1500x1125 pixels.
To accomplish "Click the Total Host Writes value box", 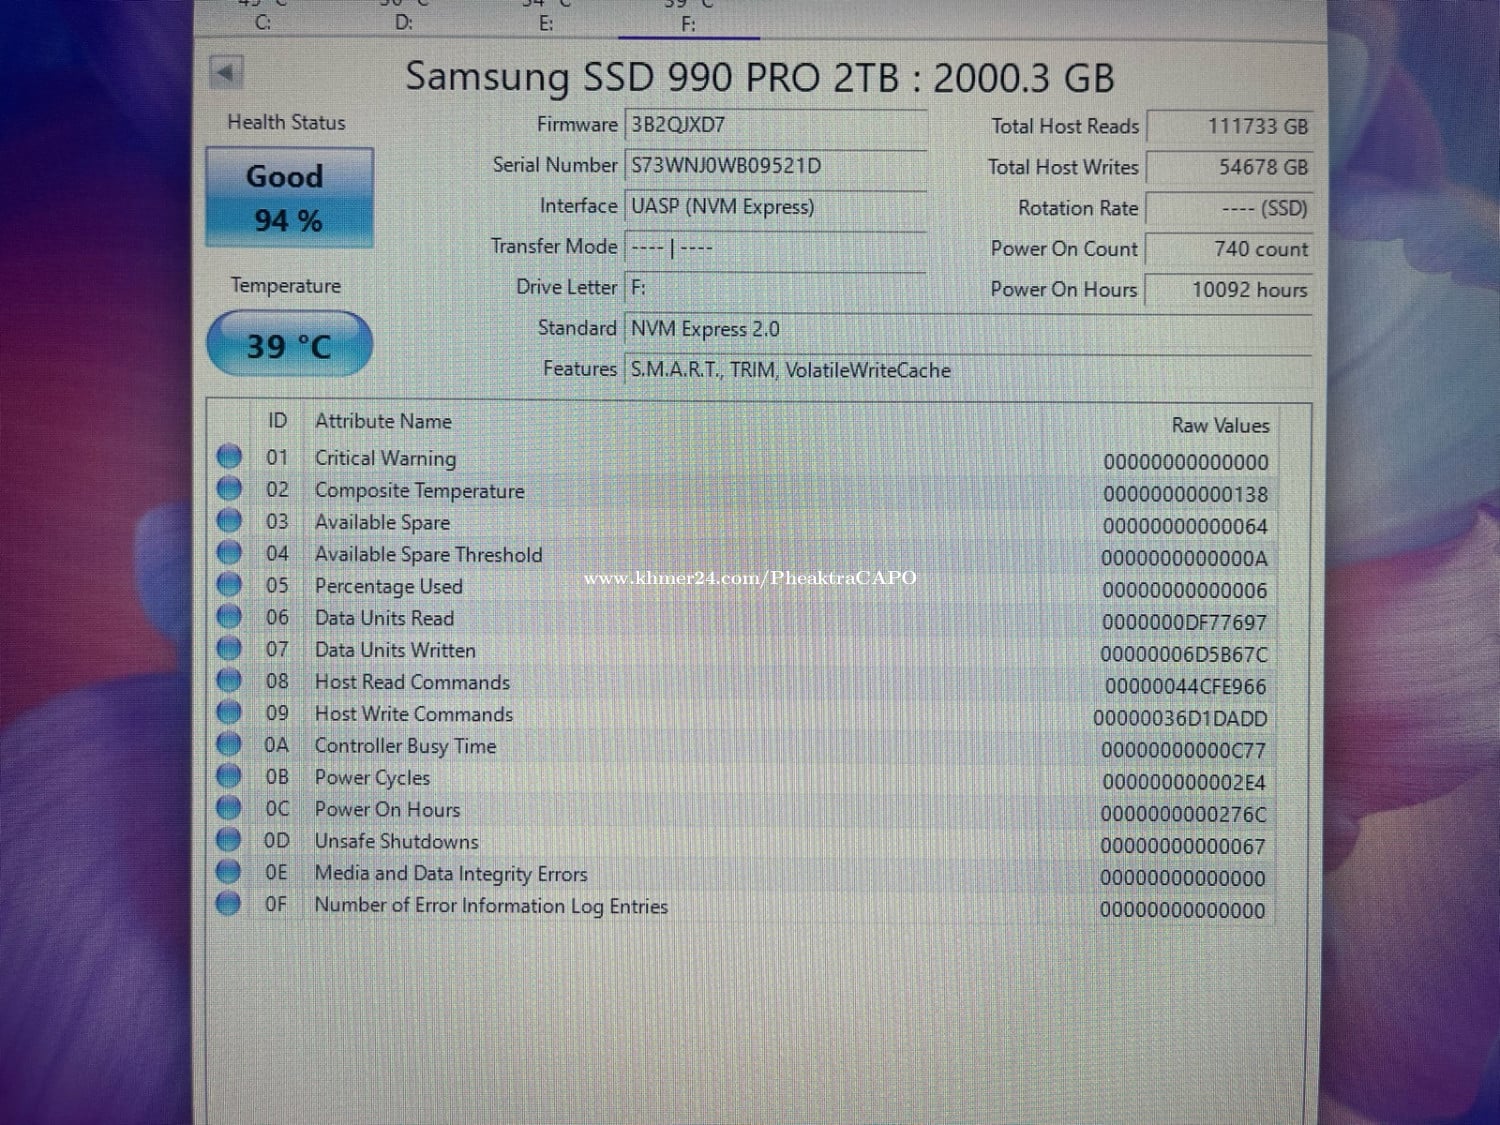I will (1228, 167).
